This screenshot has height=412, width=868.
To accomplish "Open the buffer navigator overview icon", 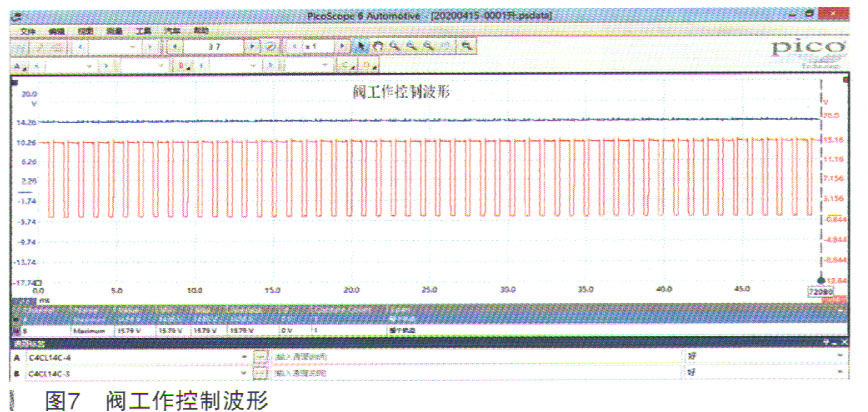I will click(270, 47).
